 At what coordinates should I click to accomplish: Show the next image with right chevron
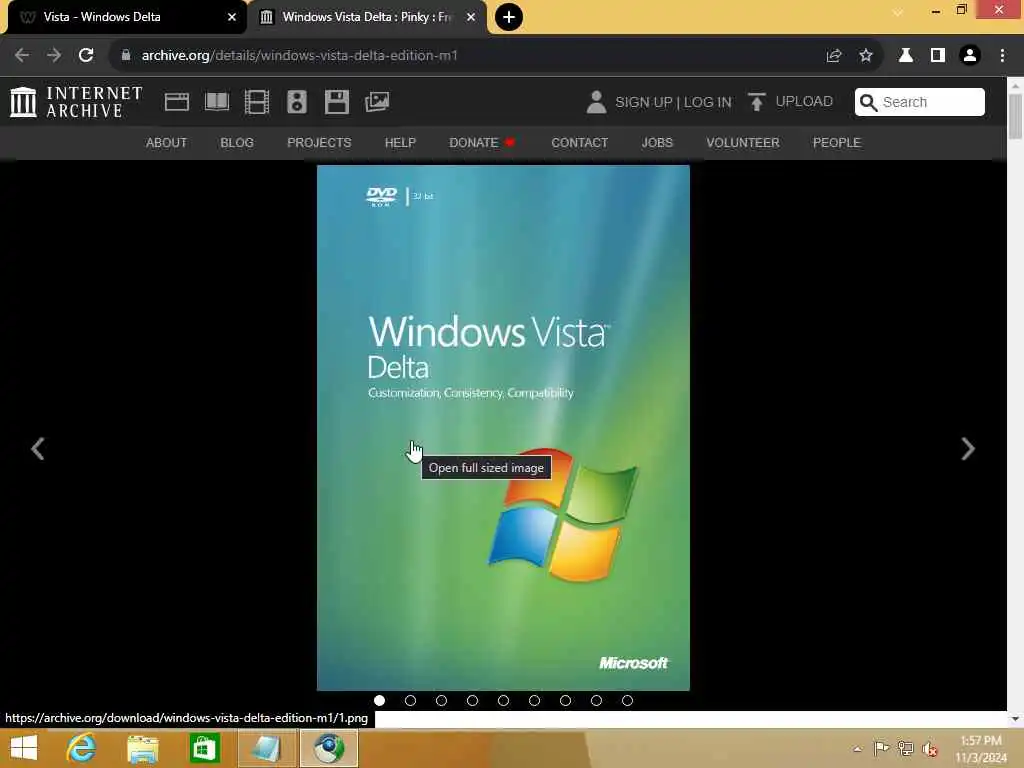pyautogui.click(x=968, y=449)
